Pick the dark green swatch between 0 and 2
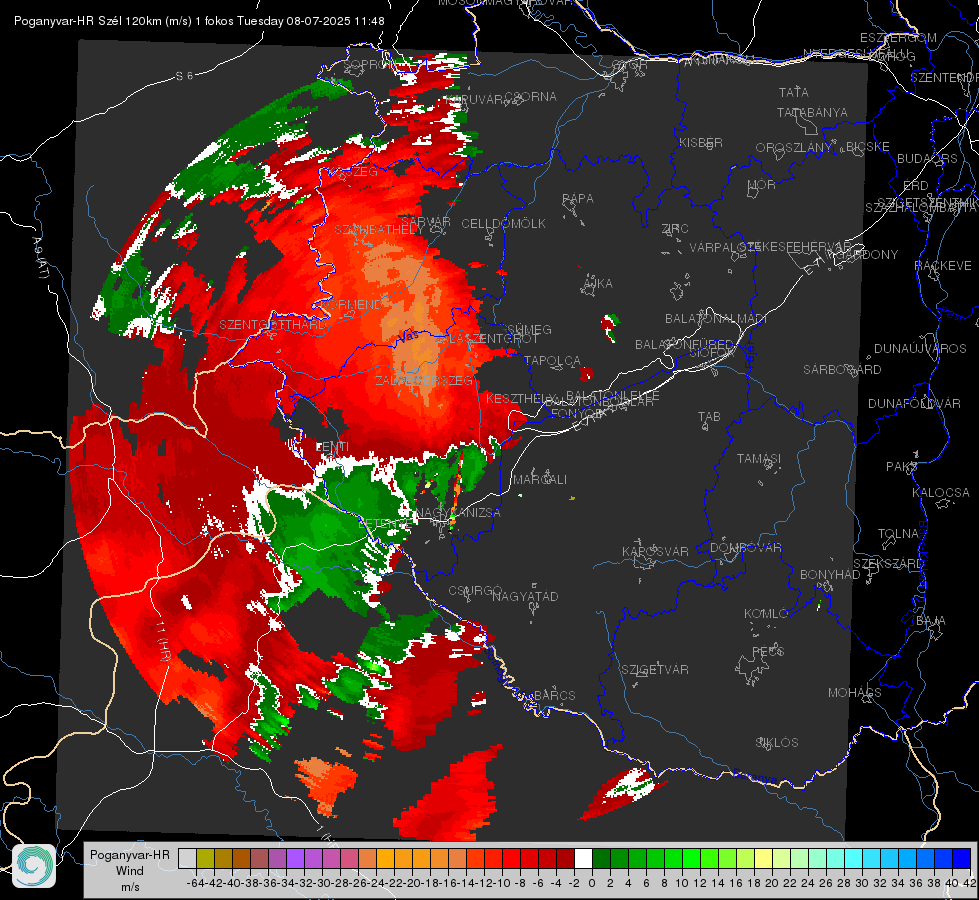Screen dimensions: 979x900 click(x=601, y=859)
